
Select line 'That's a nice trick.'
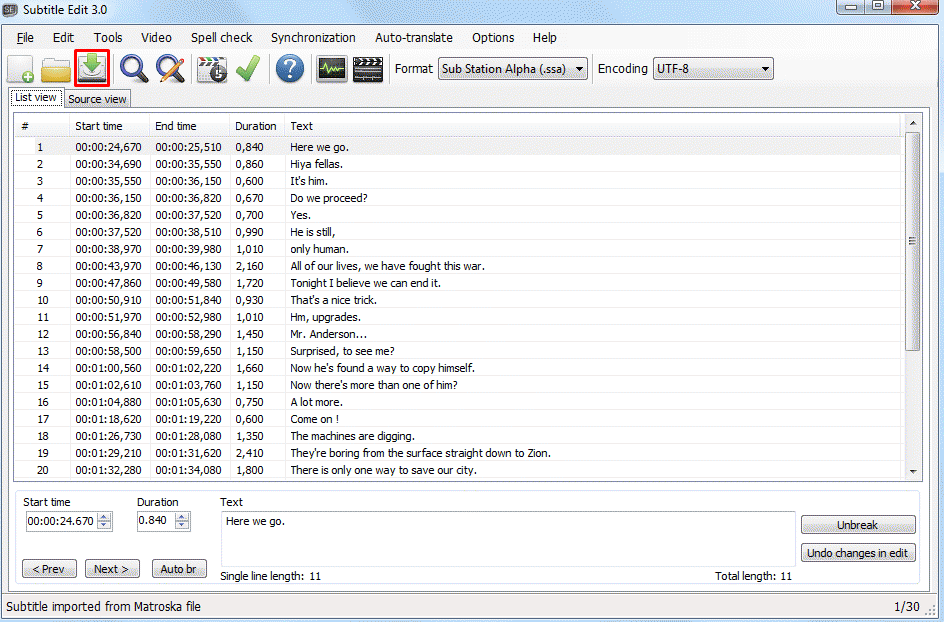point(458,300)
